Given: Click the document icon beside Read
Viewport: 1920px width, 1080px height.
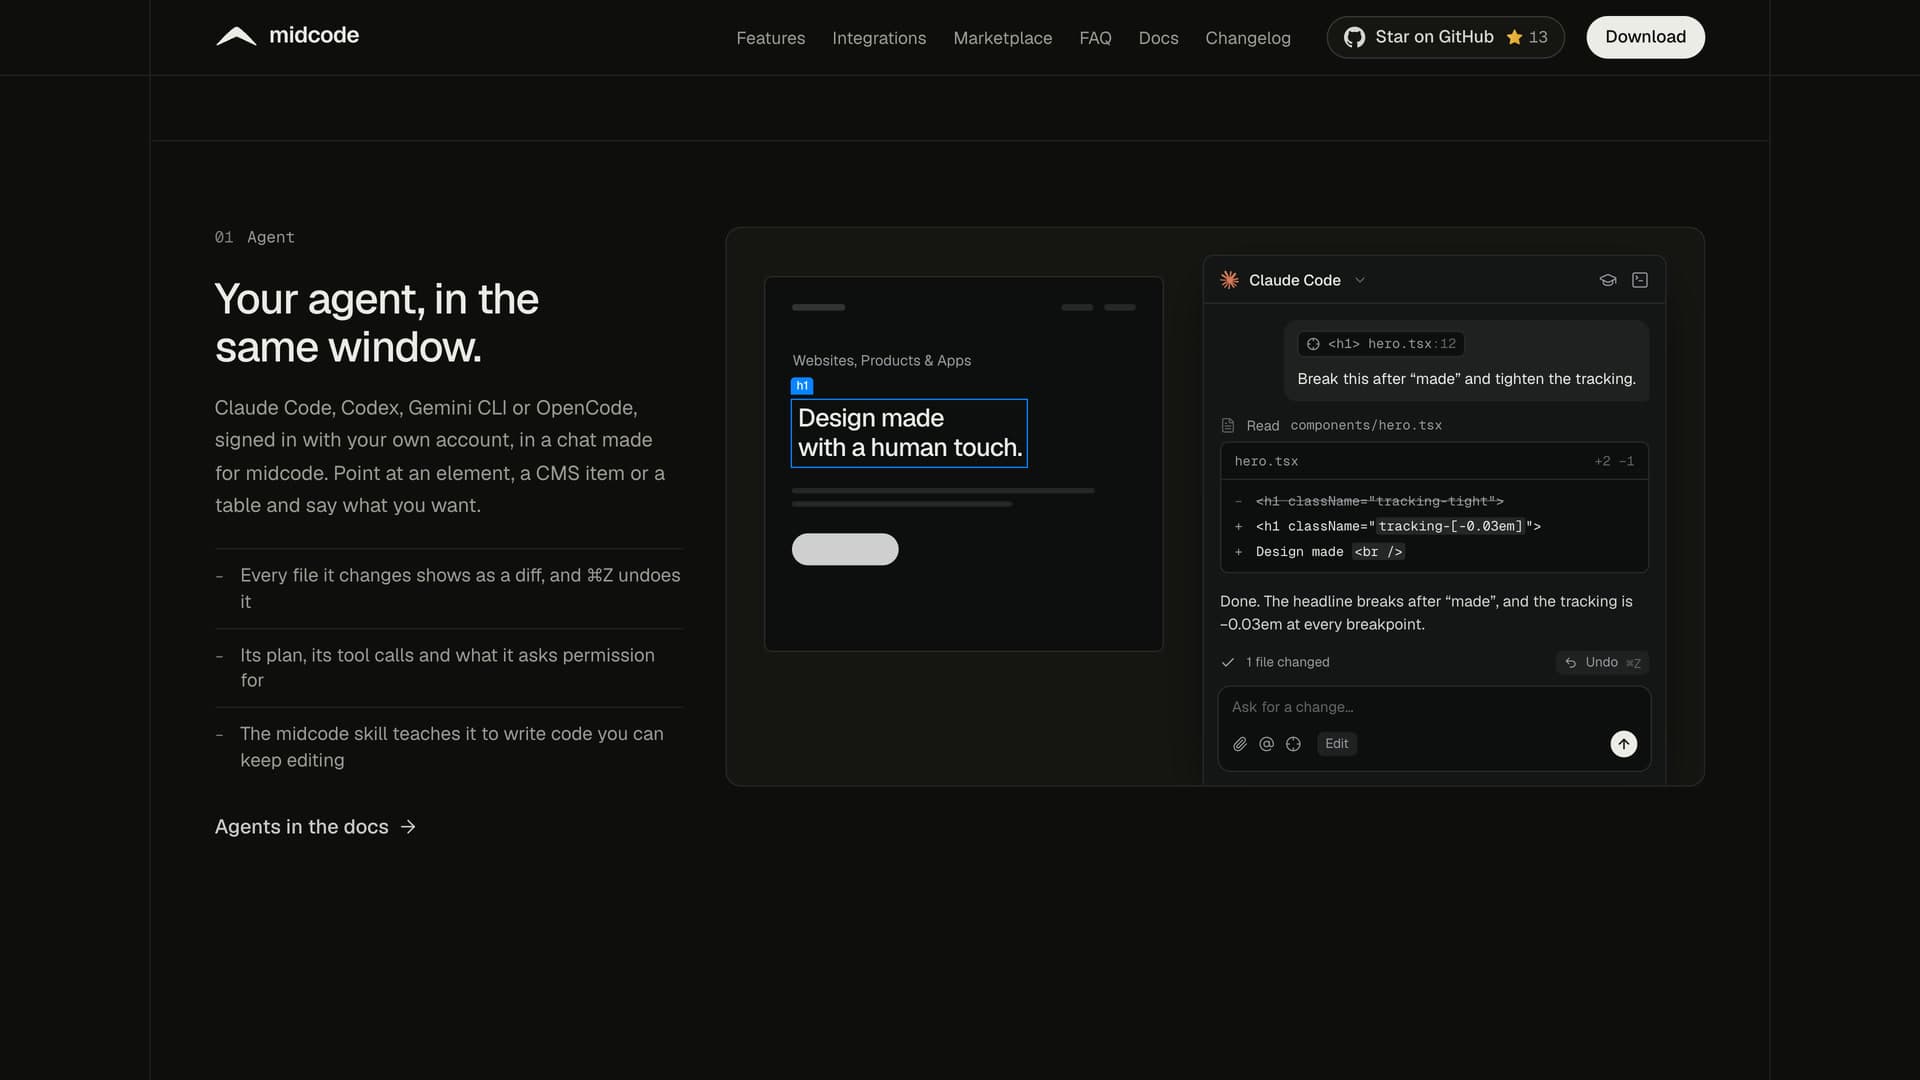Looking at the screenshot, I should 1228,426.
